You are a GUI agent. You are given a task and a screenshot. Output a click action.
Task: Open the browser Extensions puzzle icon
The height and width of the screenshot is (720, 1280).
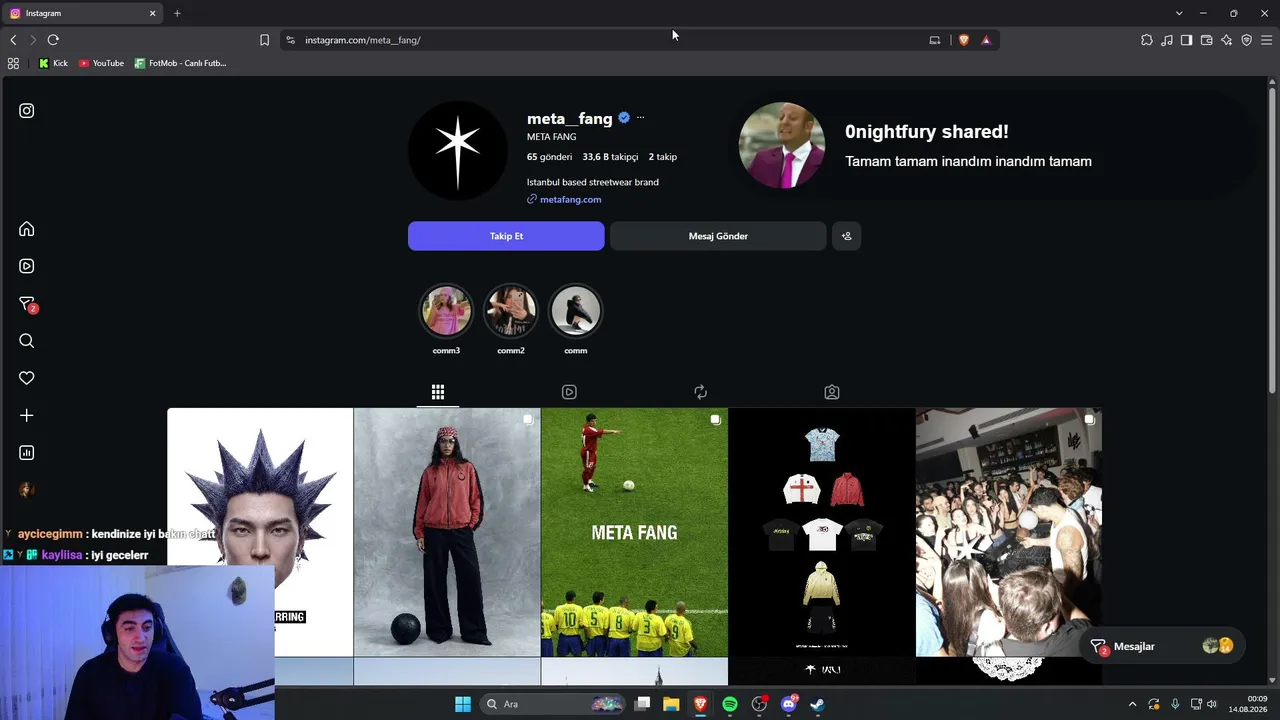(x=1147, y=40)
